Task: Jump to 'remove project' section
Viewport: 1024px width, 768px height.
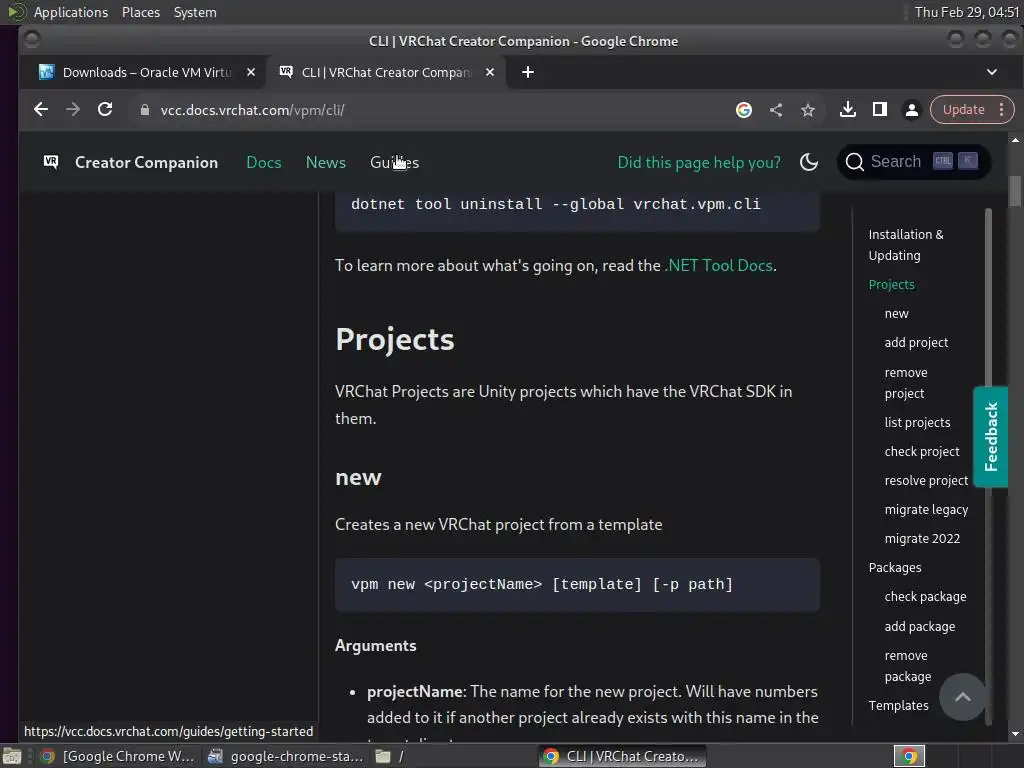Action: (906, 383)
